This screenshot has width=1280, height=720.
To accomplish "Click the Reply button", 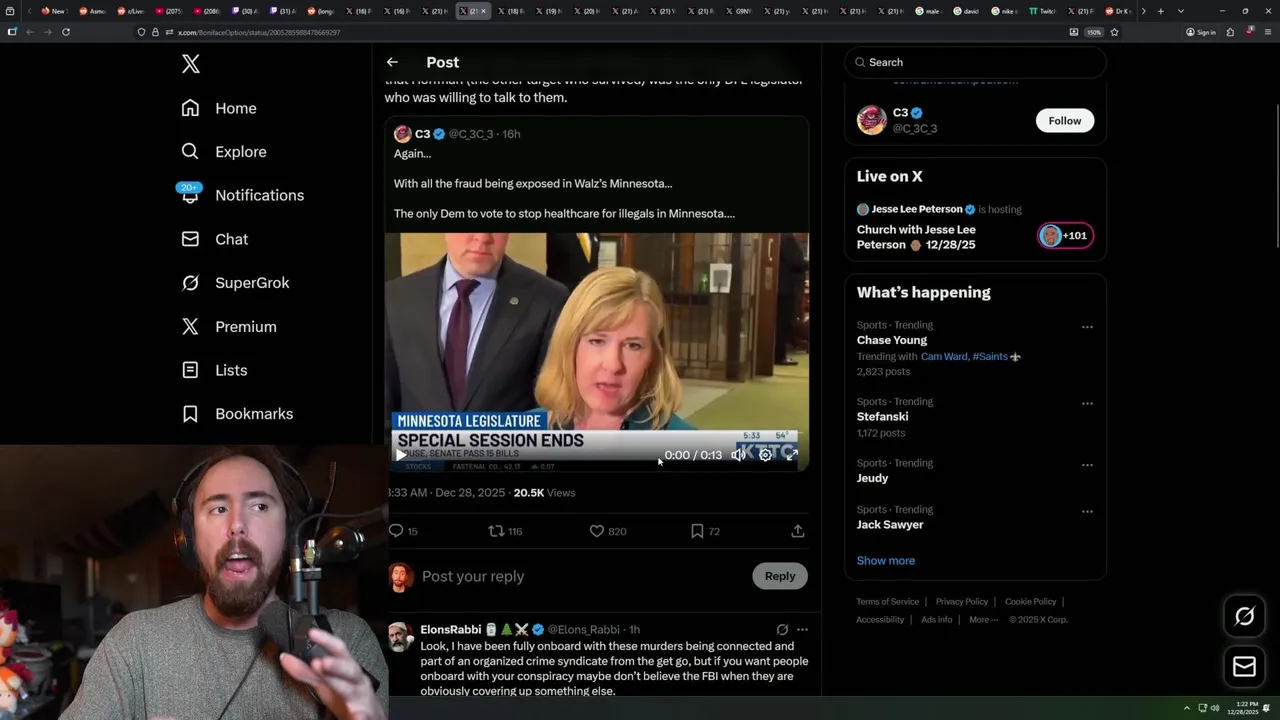I will coord(780,576).
